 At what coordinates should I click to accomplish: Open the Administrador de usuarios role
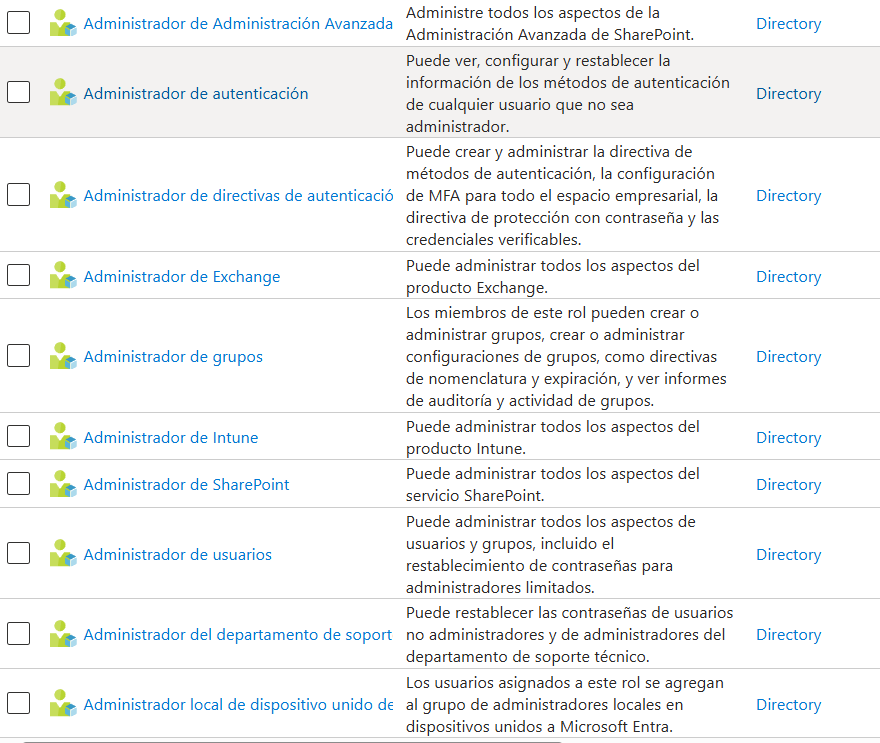pyautogui.click(x=180, y=554)
